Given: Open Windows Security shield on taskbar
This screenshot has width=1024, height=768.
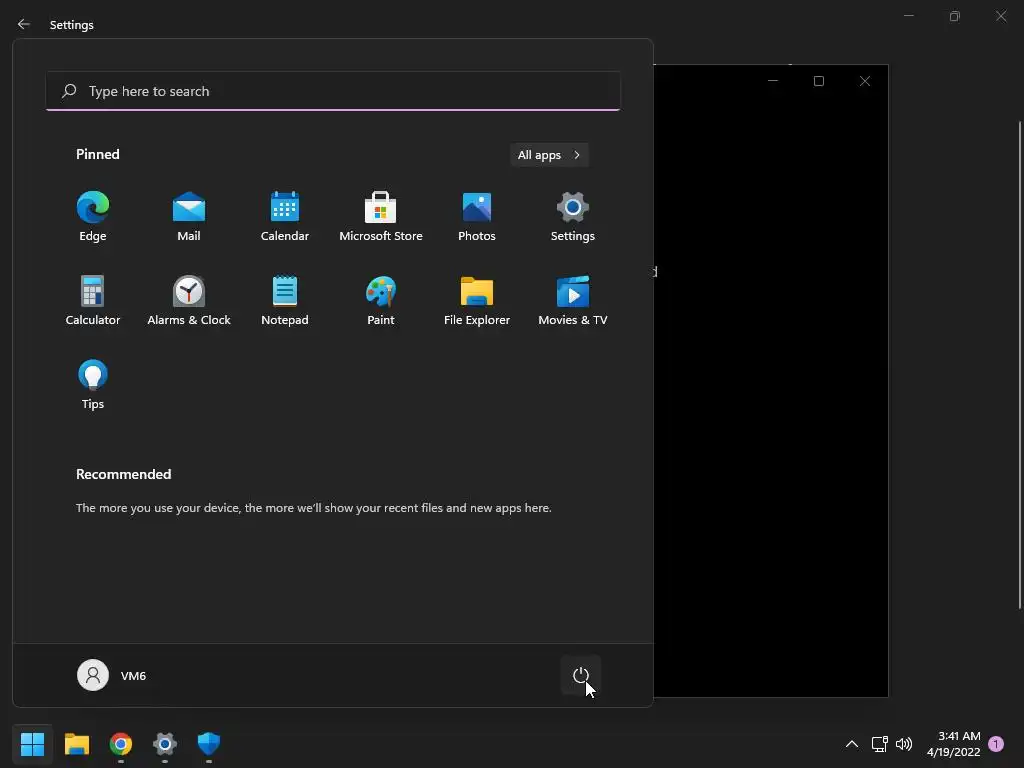Looking at the screenshot, I should 209,744.
